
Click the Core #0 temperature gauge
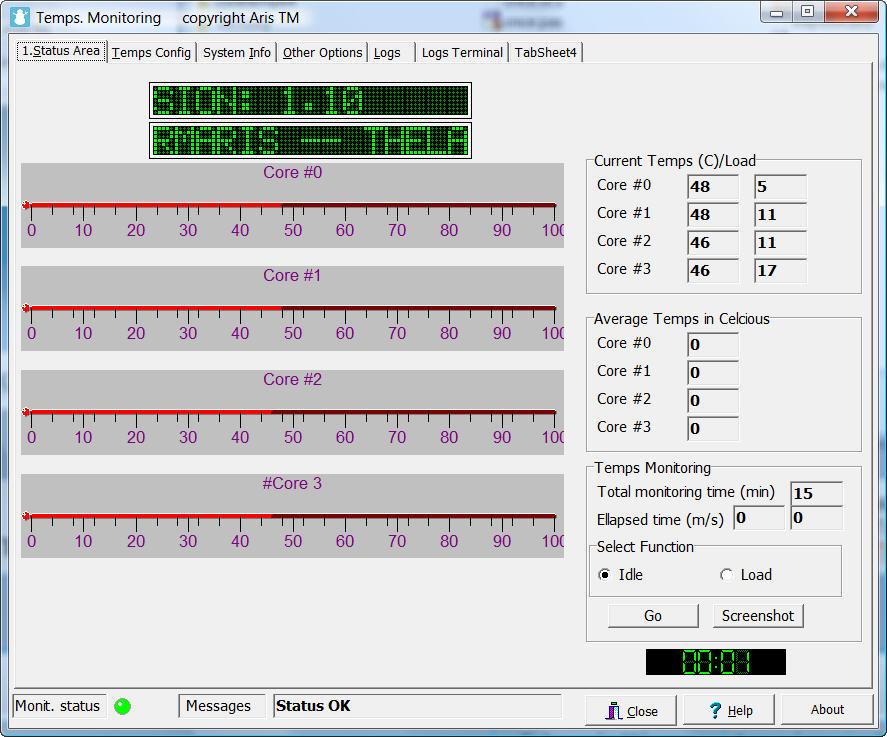pyautogui.click(x=292, y=205)
